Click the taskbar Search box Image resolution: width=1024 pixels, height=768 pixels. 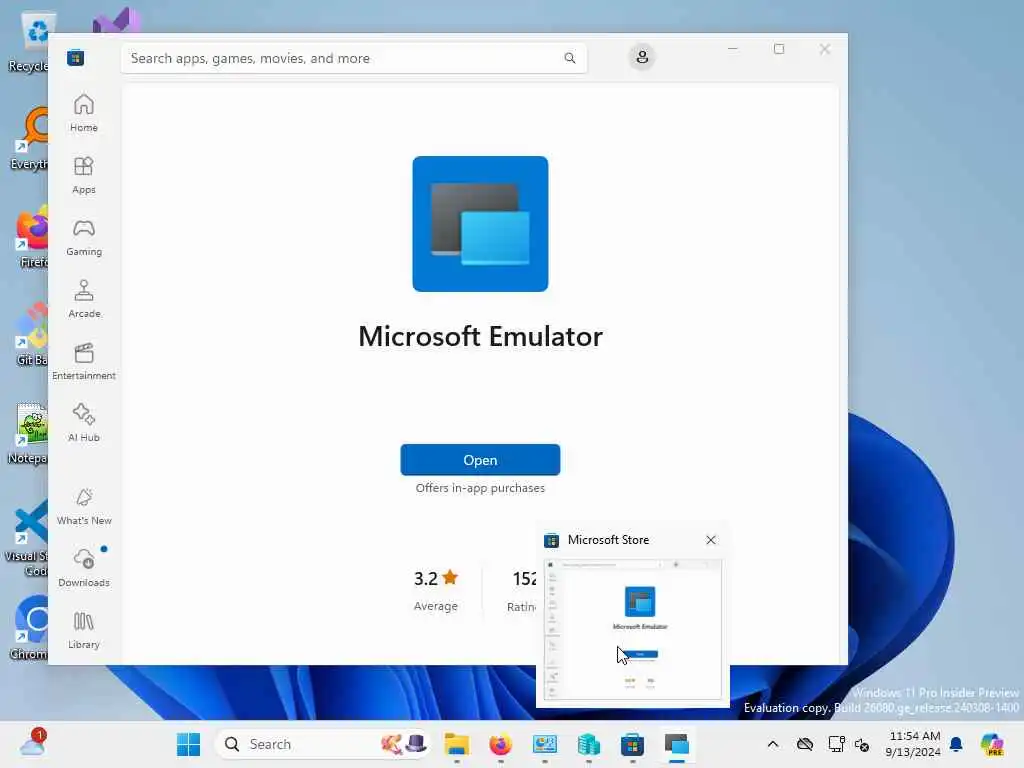tap(323, 744)
